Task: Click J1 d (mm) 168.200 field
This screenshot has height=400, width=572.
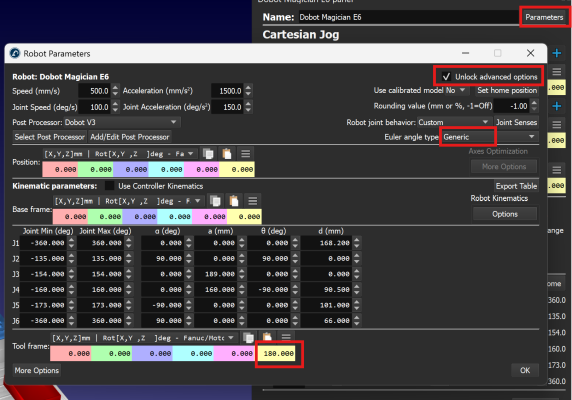Action: tap(327, 243)
